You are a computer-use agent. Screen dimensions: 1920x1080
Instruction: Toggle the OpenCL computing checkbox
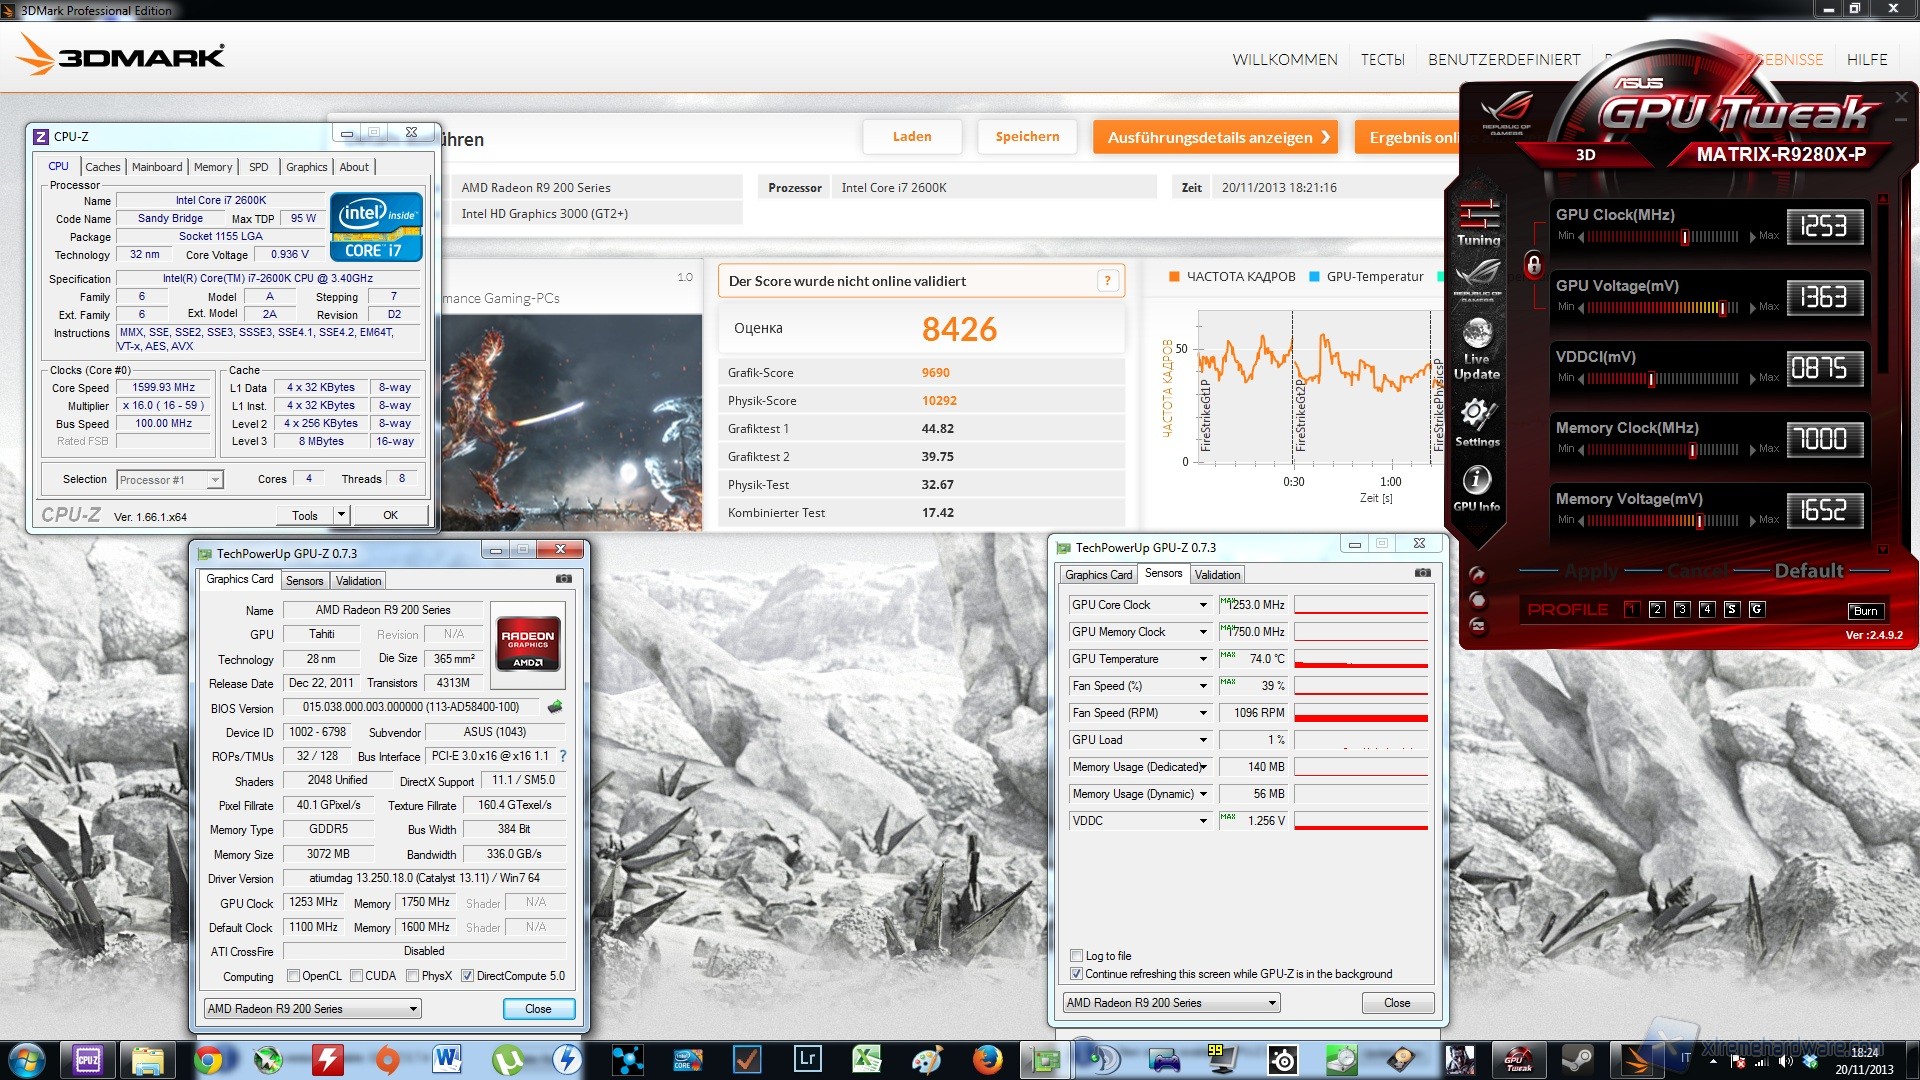[x=294, y=976]
